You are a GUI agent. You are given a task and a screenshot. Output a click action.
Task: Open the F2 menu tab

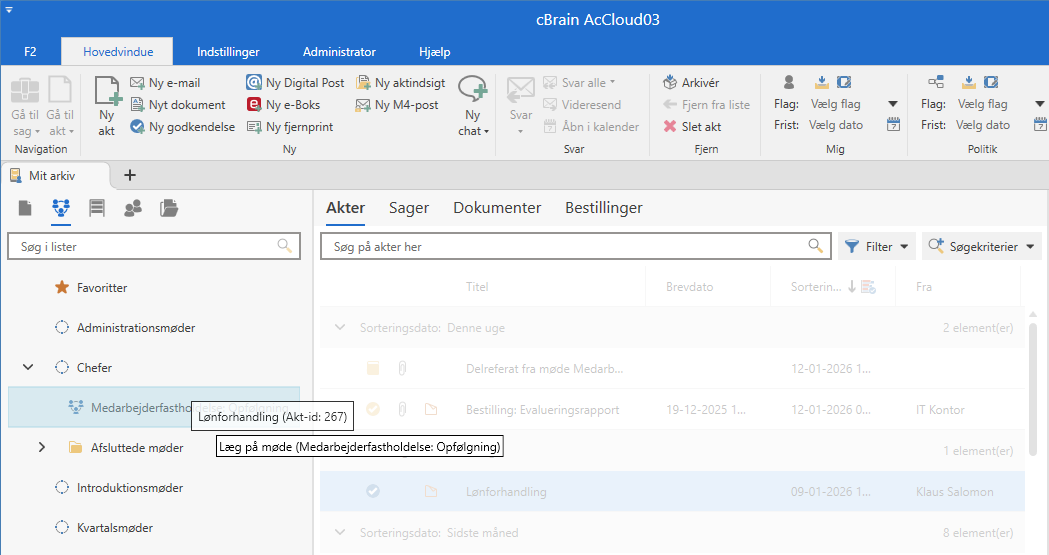[x=30, y=51]
